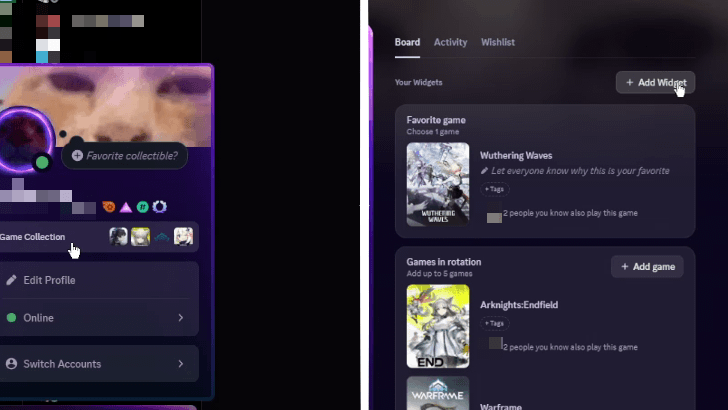Image resolution: width=728 pixels, height=410 pixels.
Task: Click the pink triangle profile badge
Action: 126,207
